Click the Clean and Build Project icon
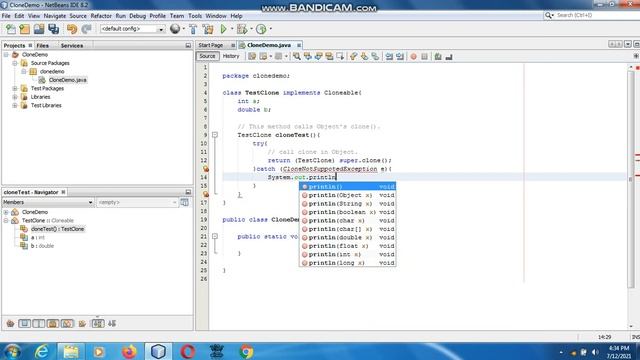Viewport: 640px width, 360px height. pos(208,29)
